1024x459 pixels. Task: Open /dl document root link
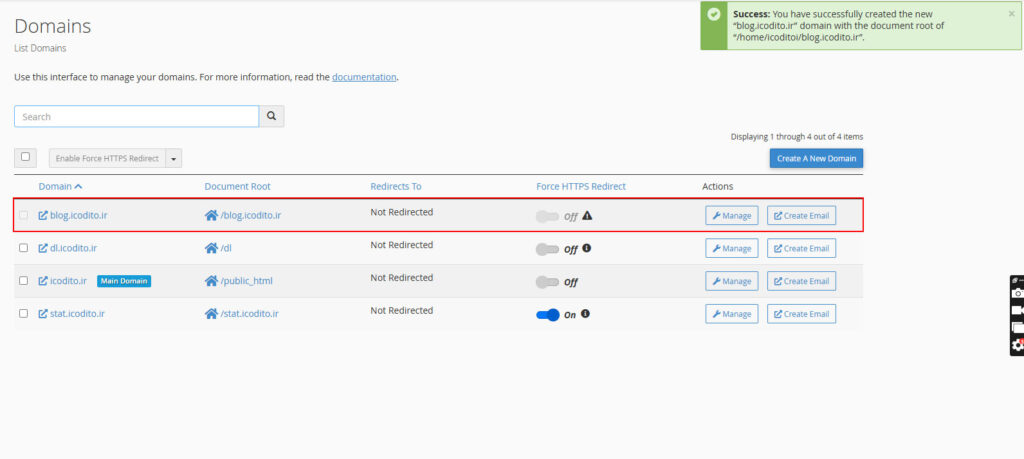(x=227, y=248)
